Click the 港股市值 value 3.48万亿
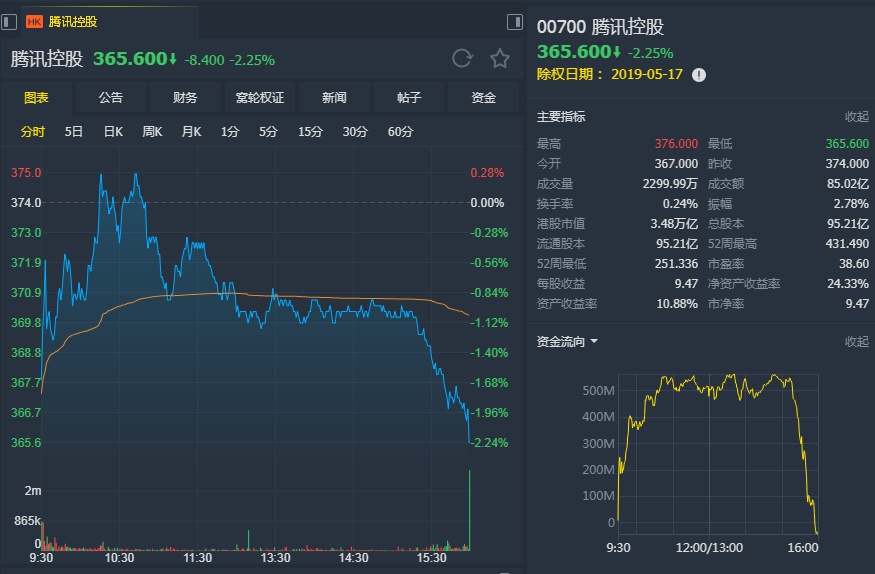Image resolution: width=875 pixels, height=574 pixels. tap(674, 224)
